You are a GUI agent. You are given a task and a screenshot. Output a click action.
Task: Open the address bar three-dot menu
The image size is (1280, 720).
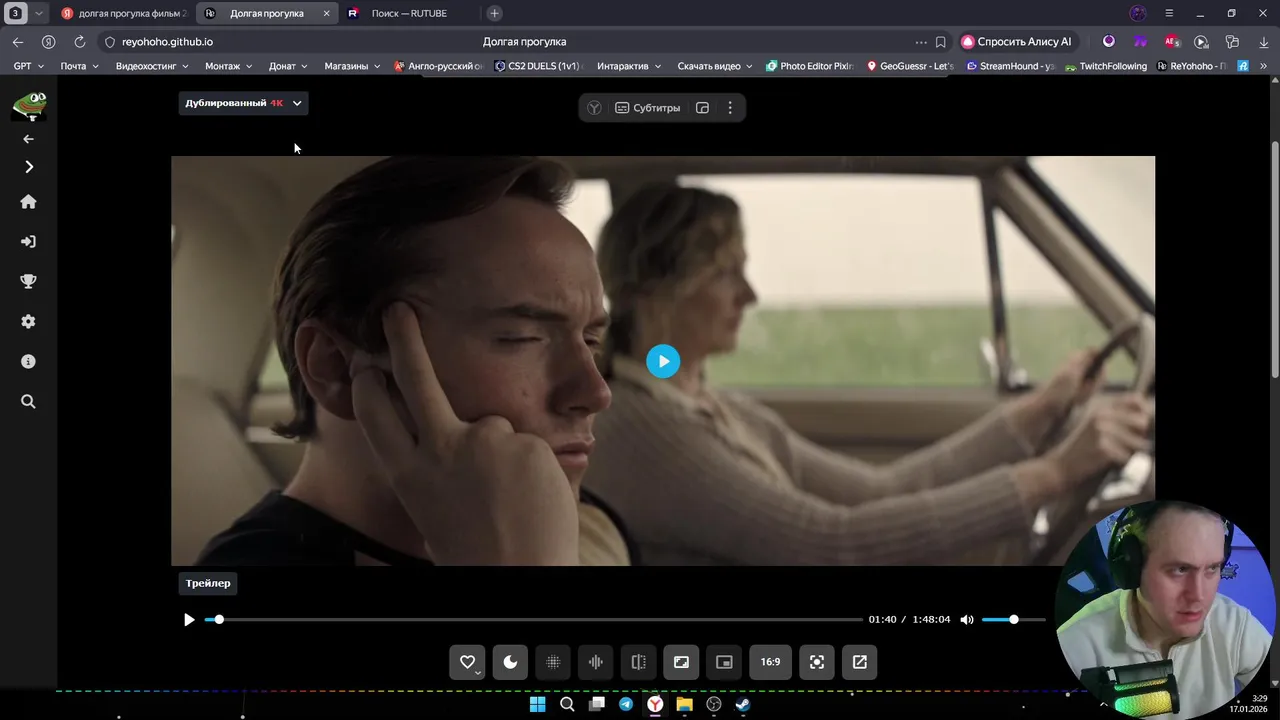click(x=920, y=42)
